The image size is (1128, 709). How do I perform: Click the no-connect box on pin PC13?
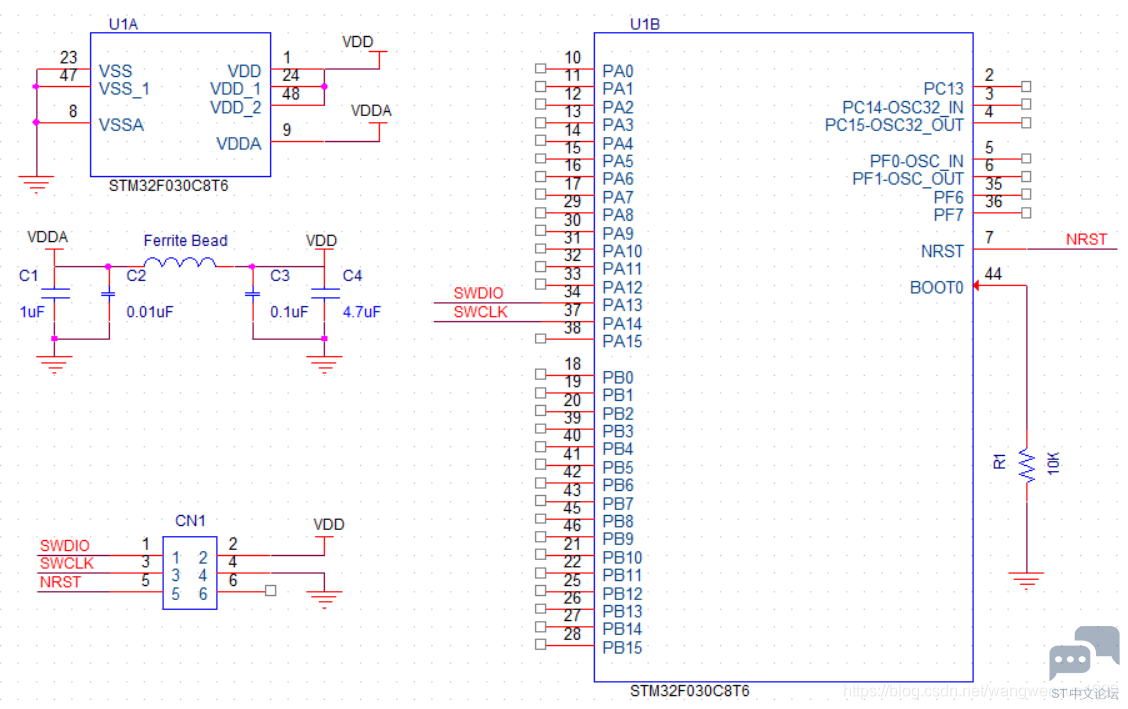point(1027,86)
